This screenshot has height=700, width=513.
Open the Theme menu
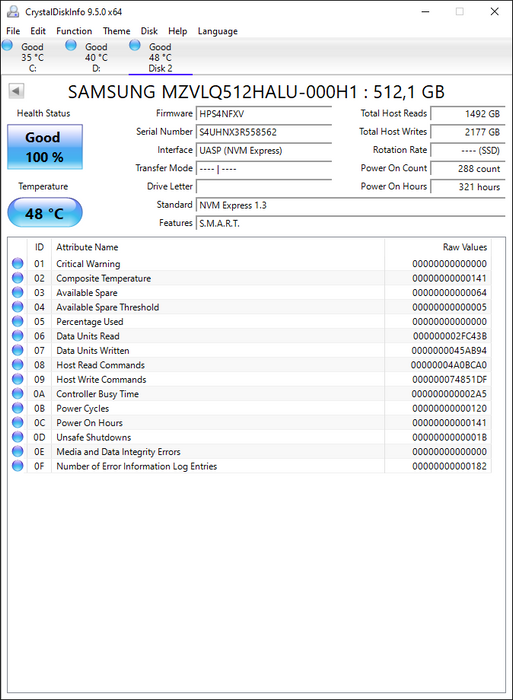(117, 31)
